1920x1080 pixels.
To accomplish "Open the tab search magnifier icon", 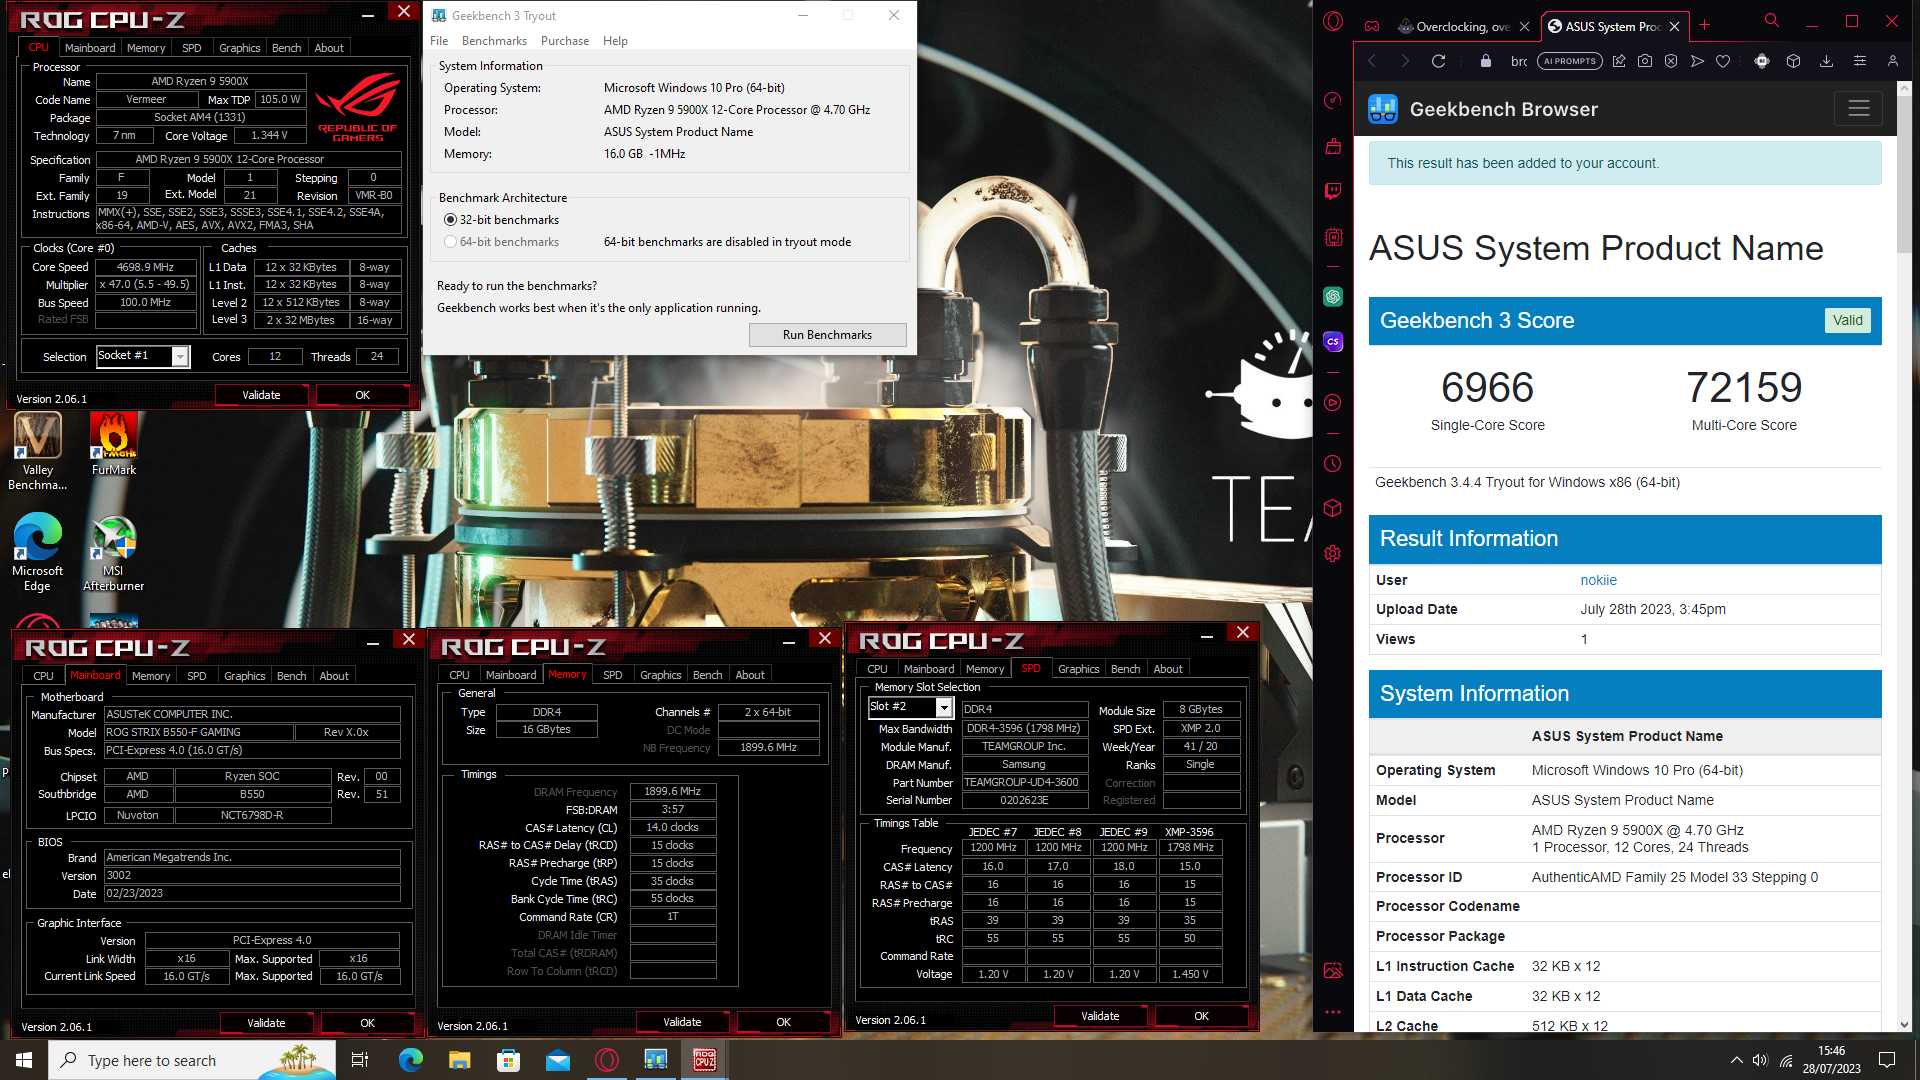I will point(1772,20).
